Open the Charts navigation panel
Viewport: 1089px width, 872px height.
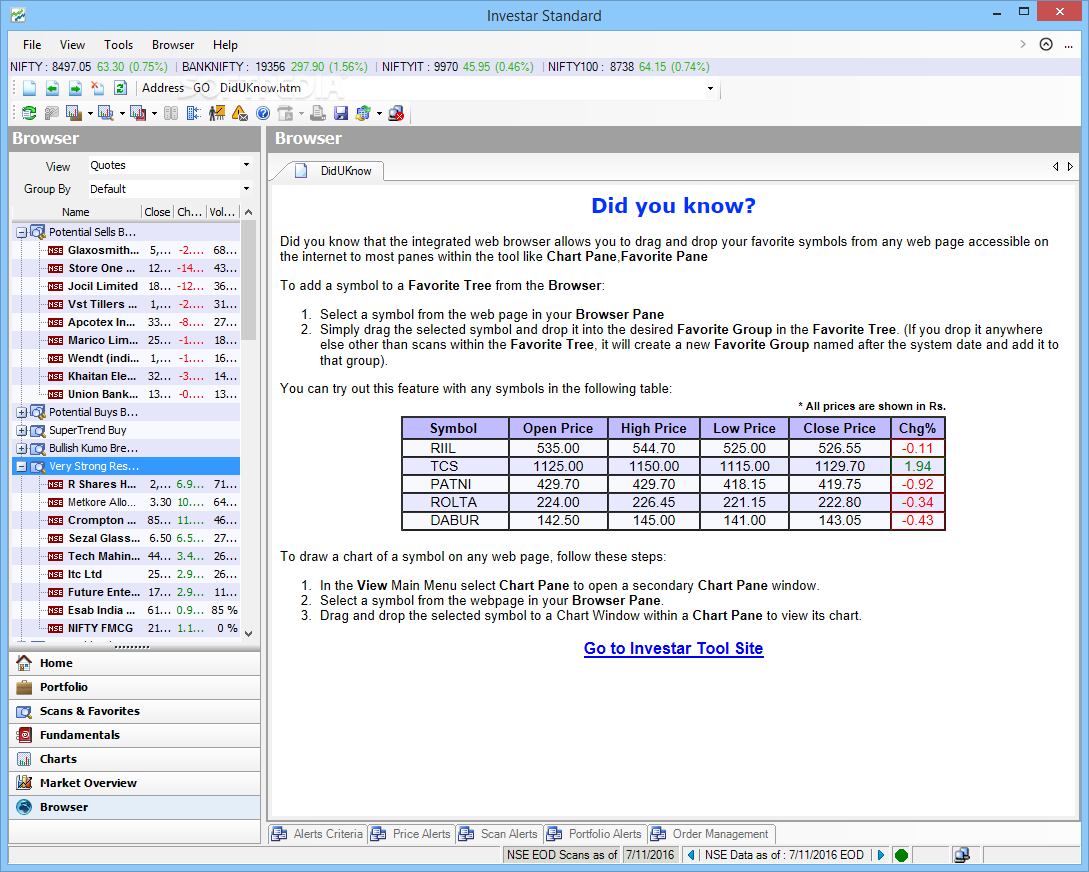tap(135, 759)
